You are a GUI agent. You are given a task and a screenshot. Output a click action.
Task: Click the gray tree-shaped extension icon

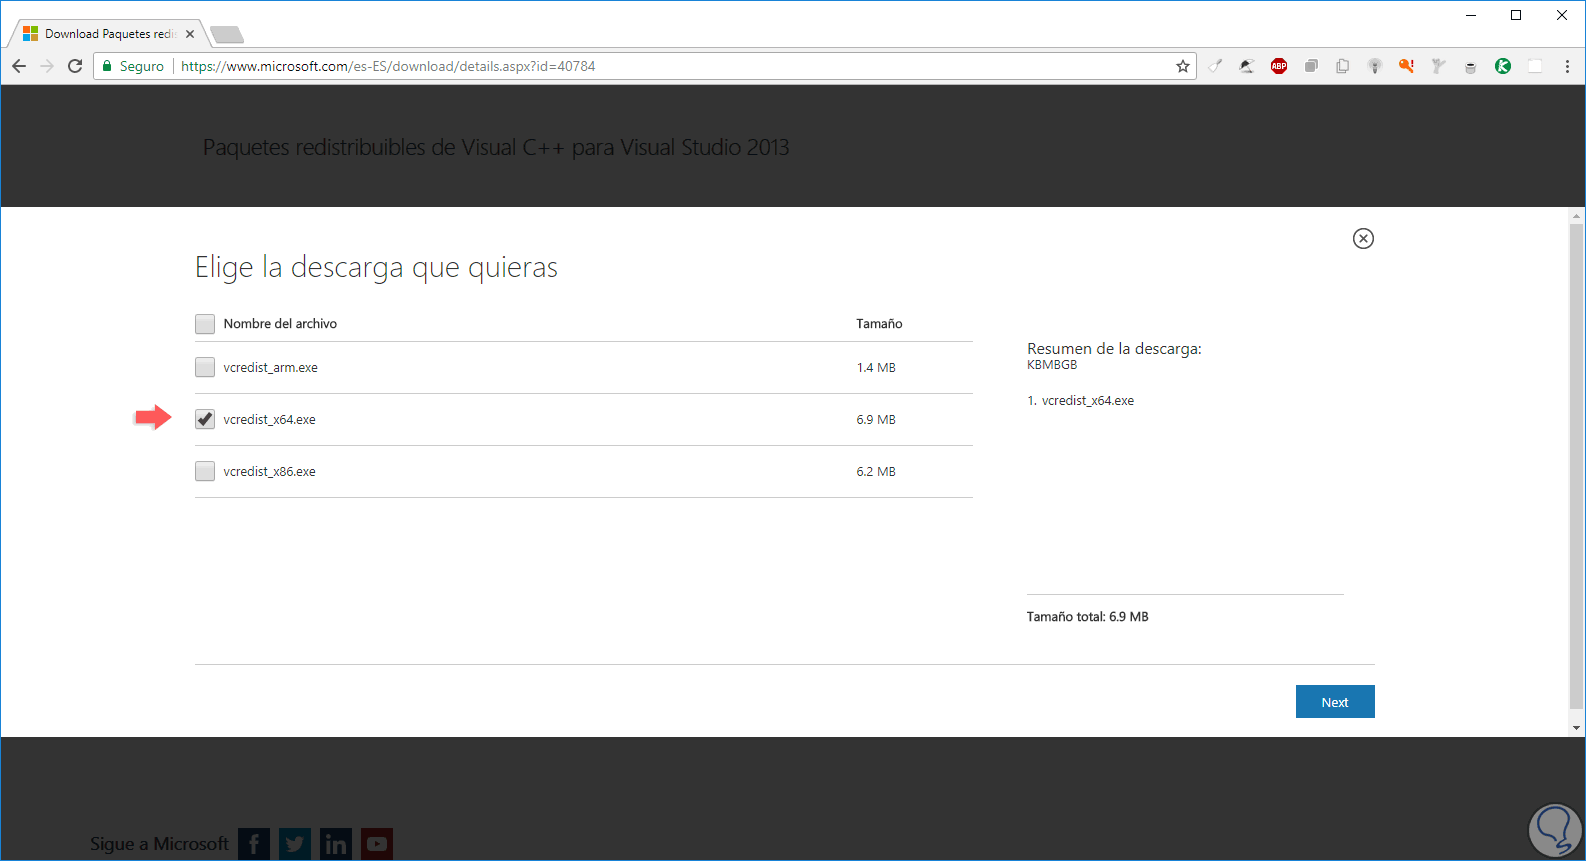(x=1438, y=66)
